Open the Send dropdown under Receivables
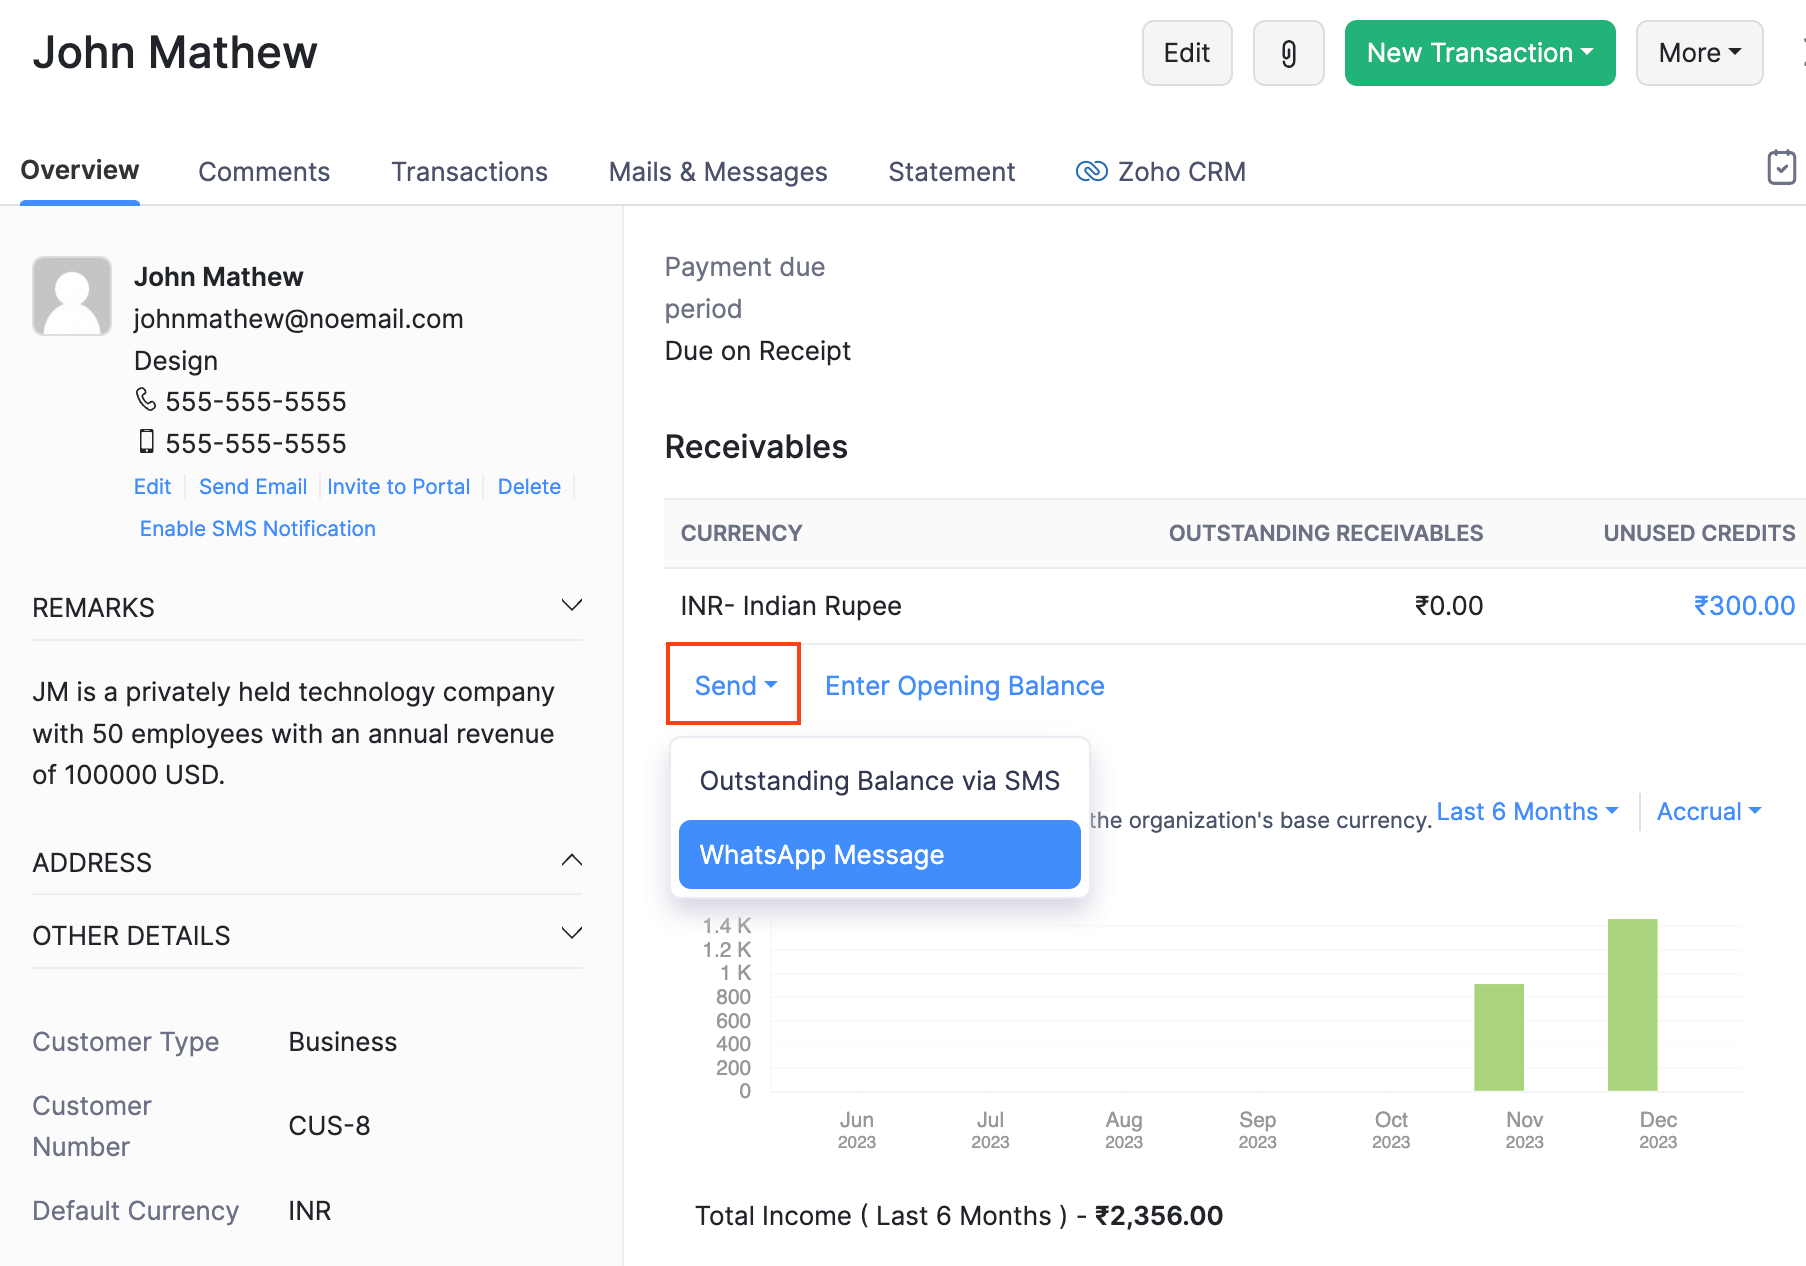Screen dimensions: 1806x1266 732,684
